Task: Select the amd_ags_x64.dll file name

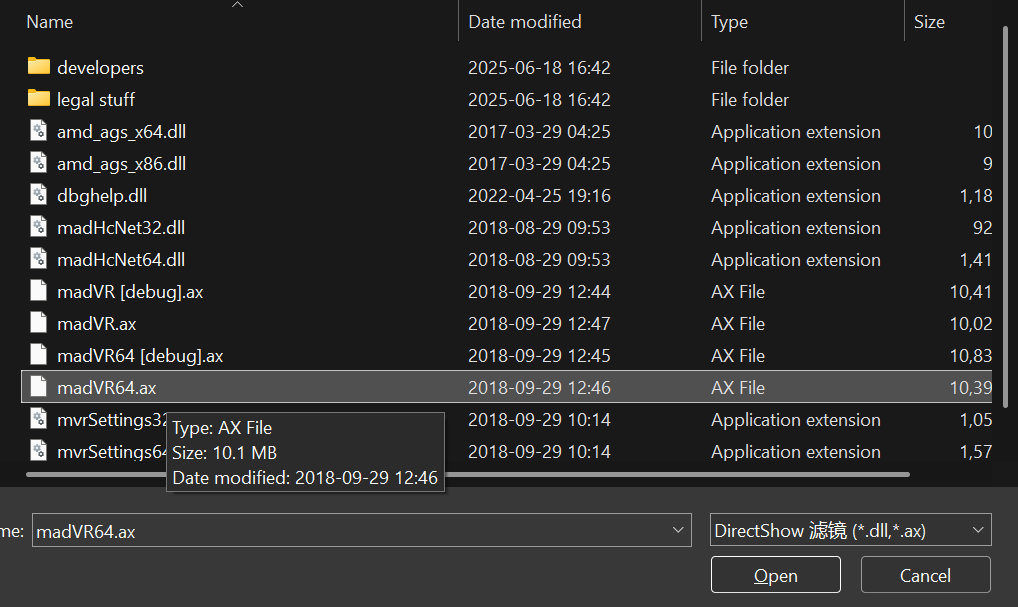Action: coord(121,132)
